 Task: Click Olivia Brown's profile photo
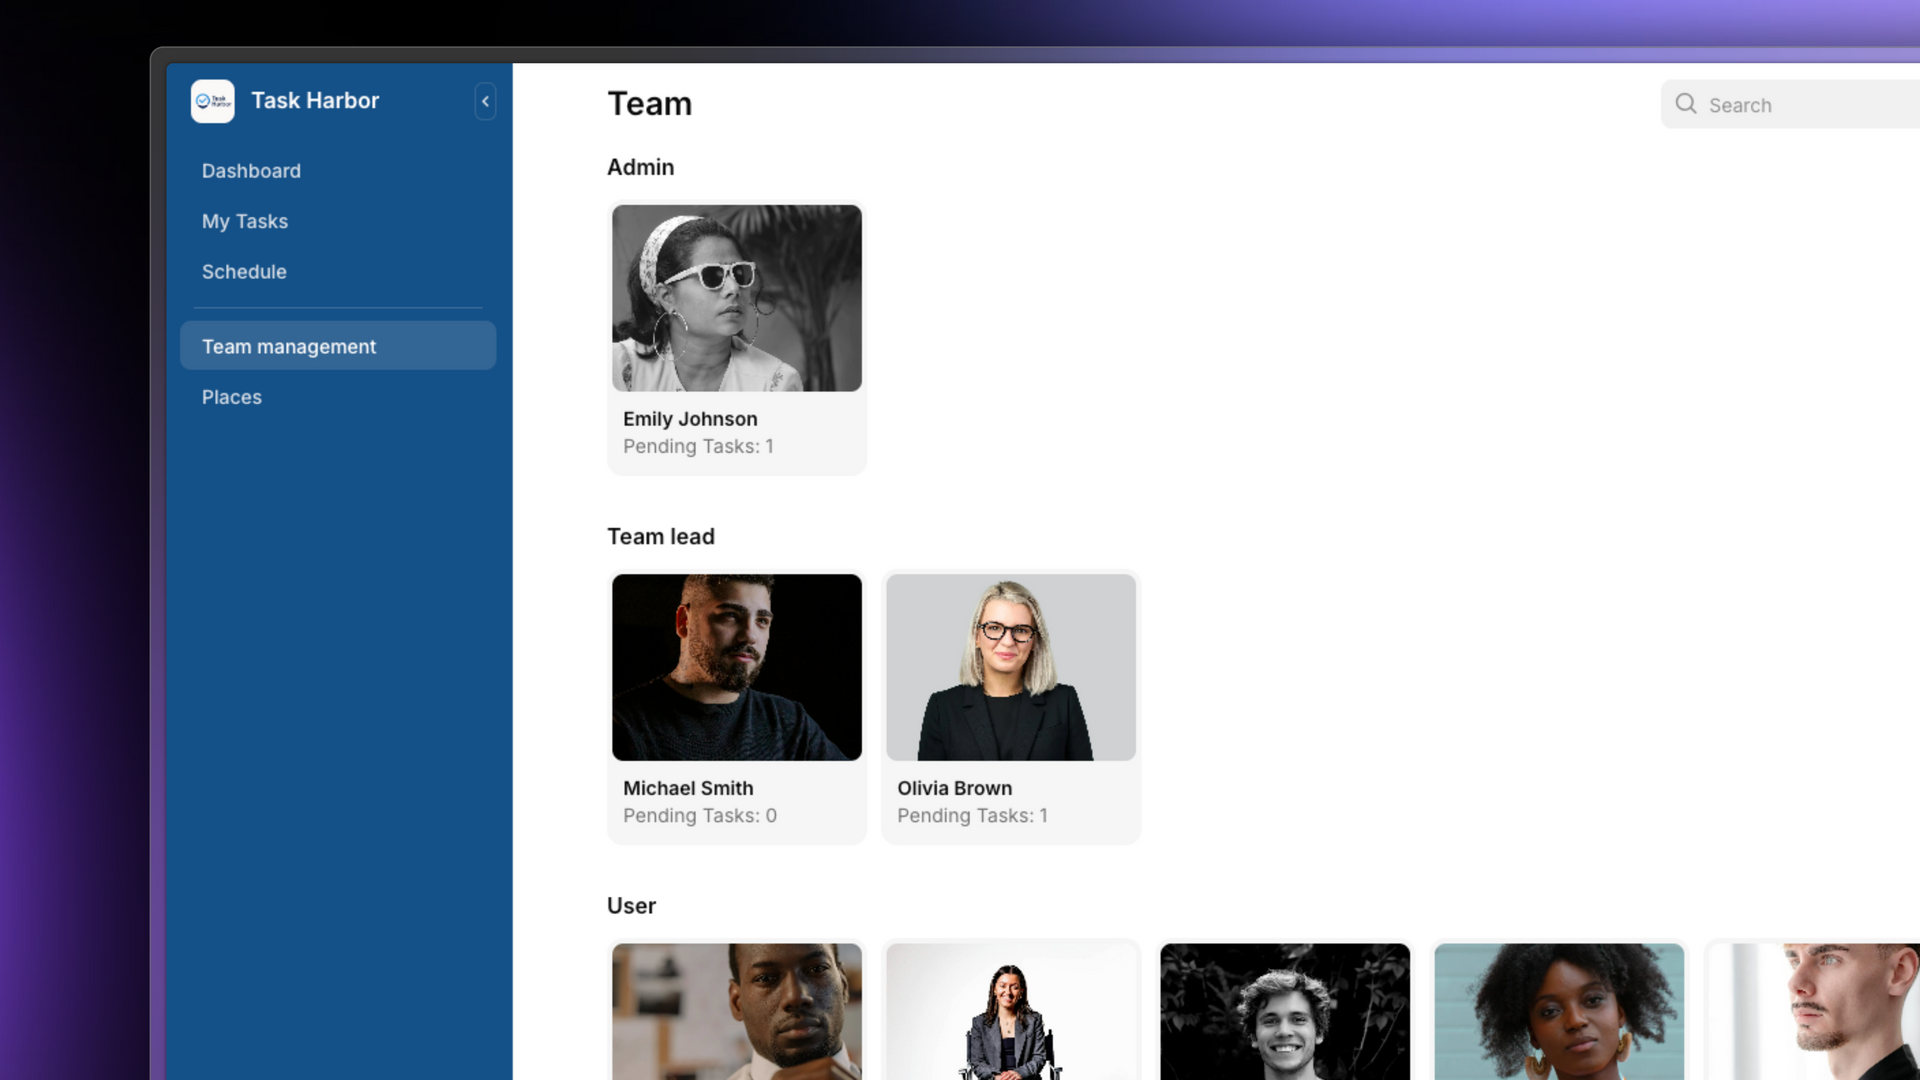point(1011,667)
